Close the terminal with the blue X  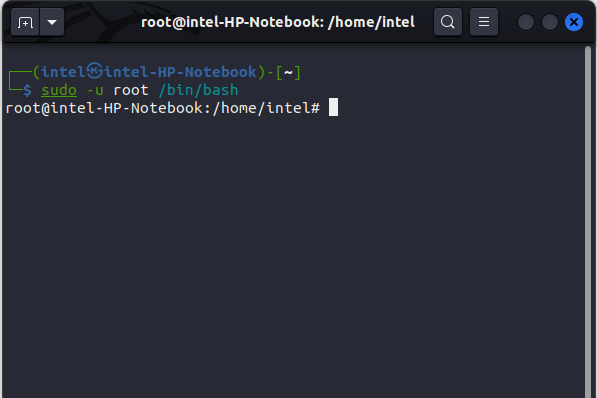tap(574, 22)
